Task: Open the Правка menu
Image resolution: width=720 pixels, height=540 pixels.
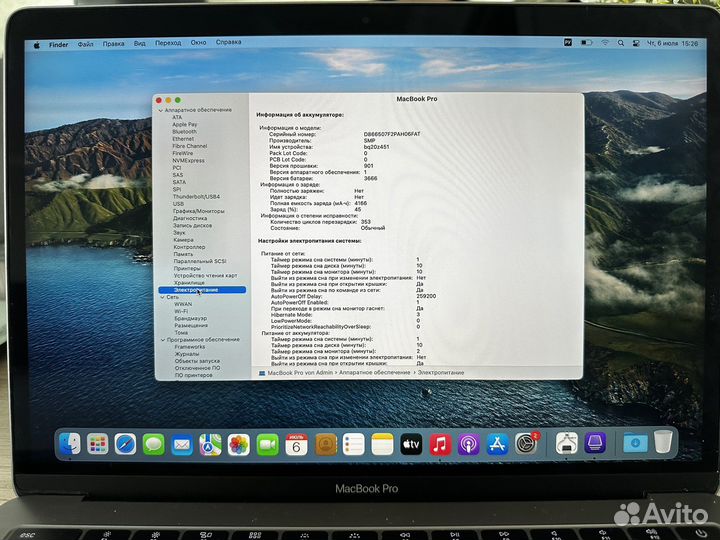Action: pyautogui.click(x=113, y=44)
